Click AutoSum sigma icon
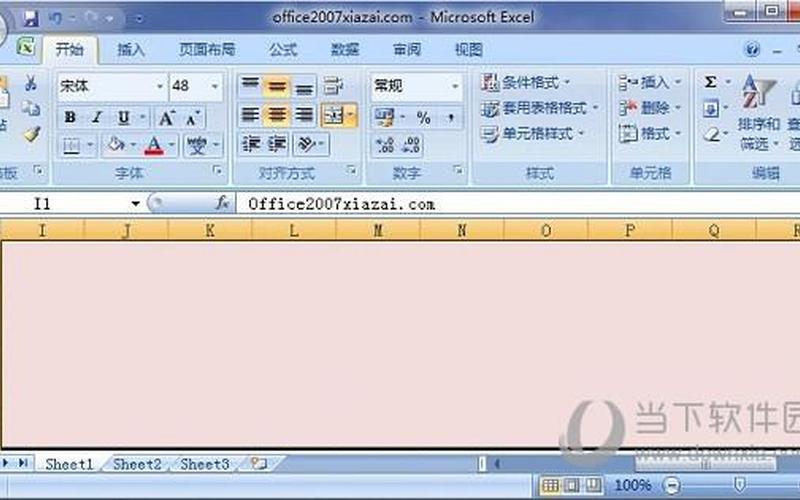Image resolution: width=800 pixels, height=500 pixels. pyautogui.click(x=710, y=82)
